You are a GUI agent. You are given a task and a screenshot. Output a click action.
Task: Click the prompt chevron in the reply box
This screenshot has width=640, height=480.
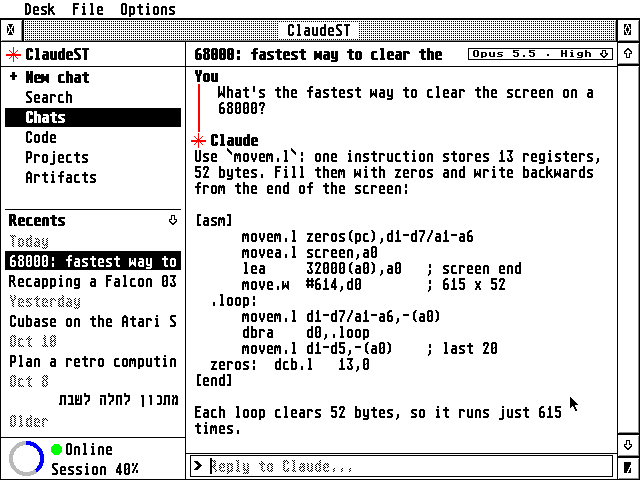pos(198,466)
